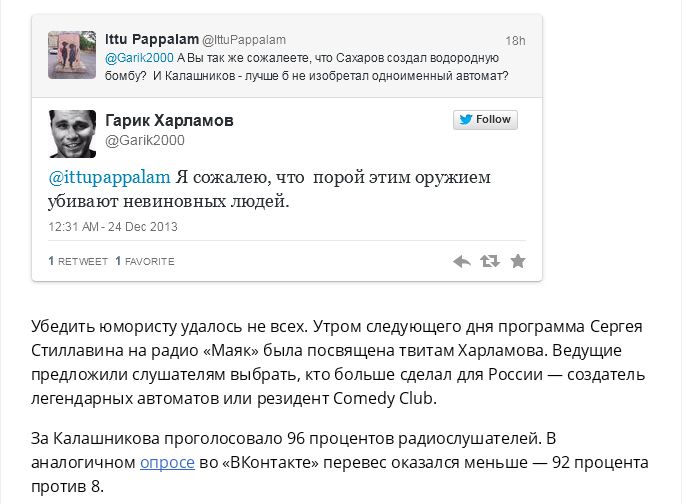This screenshot has height=504, width=682.
Task: Click the grey @IttuPappalam handle
Action: click(244, 40)
